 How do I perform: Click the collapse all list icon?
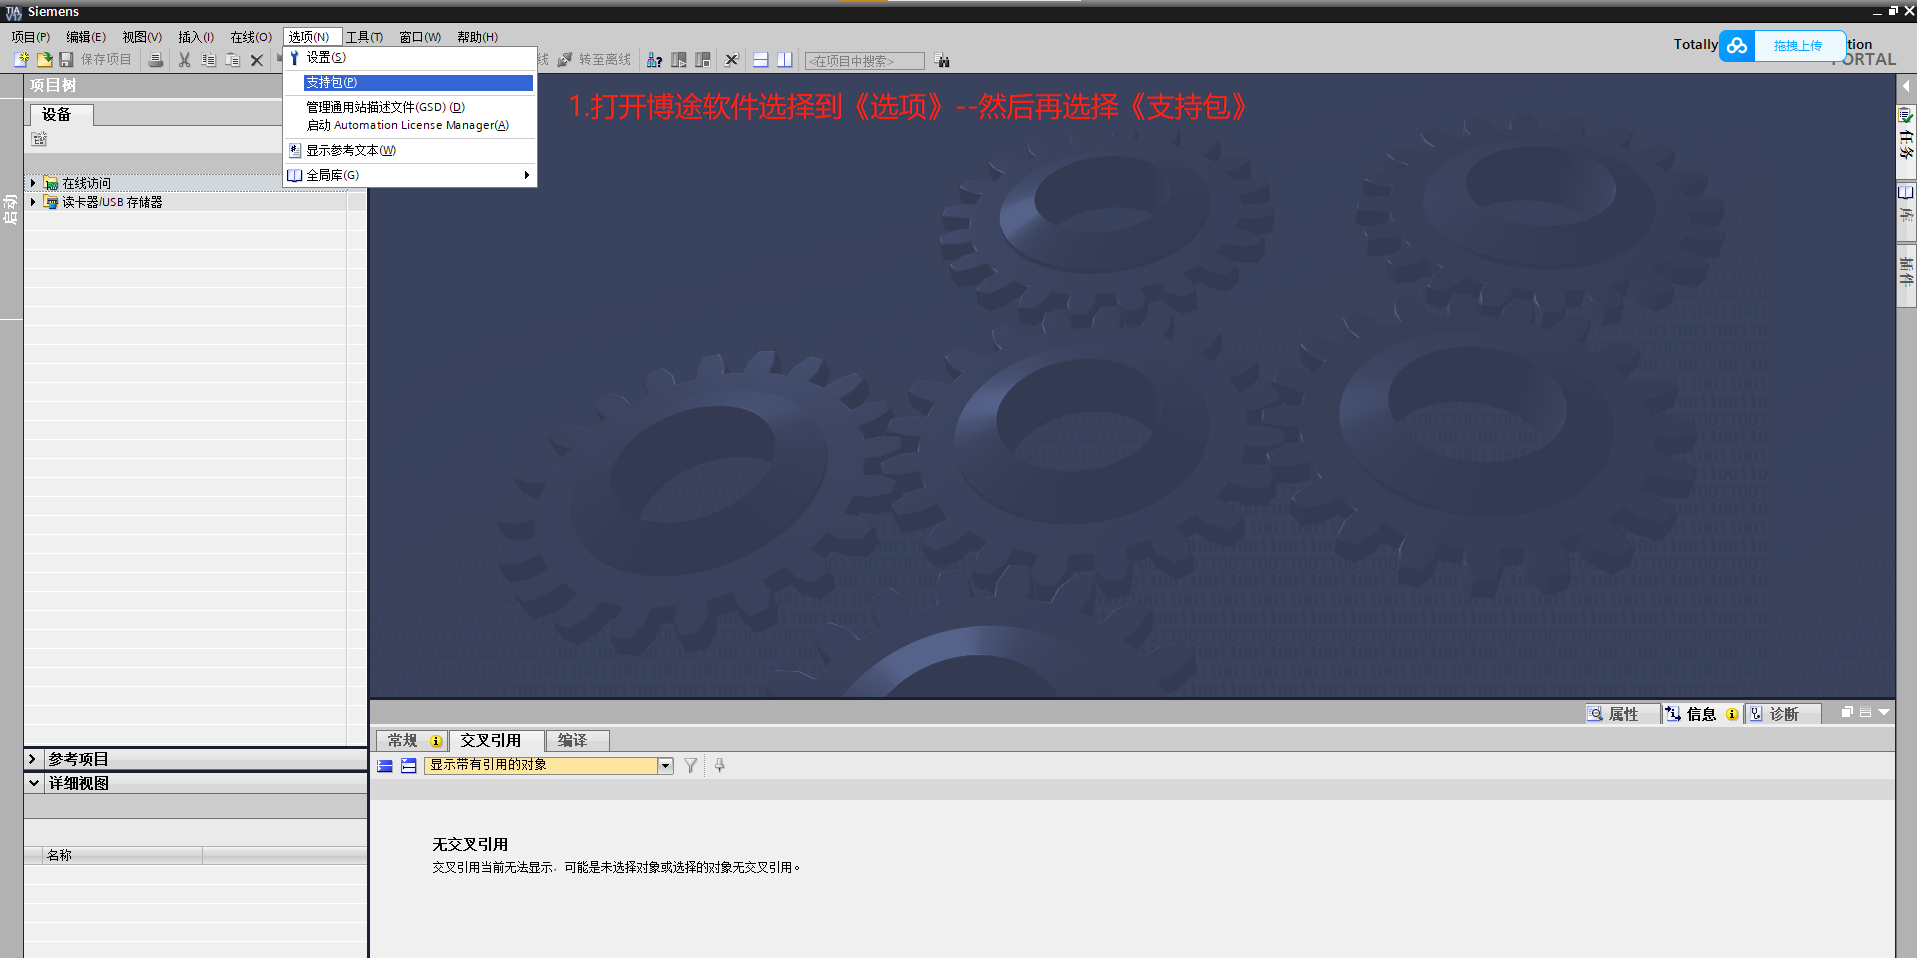[409, 766]
